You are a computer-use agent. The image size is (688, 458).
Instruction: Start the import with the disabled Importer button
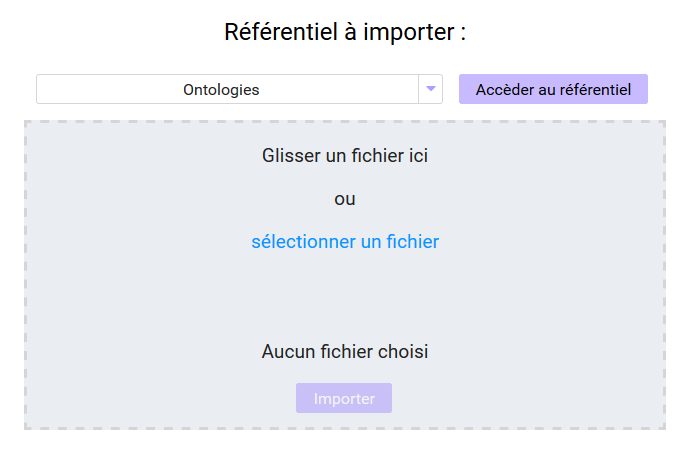pyautogui.click(x=344, y=398)
